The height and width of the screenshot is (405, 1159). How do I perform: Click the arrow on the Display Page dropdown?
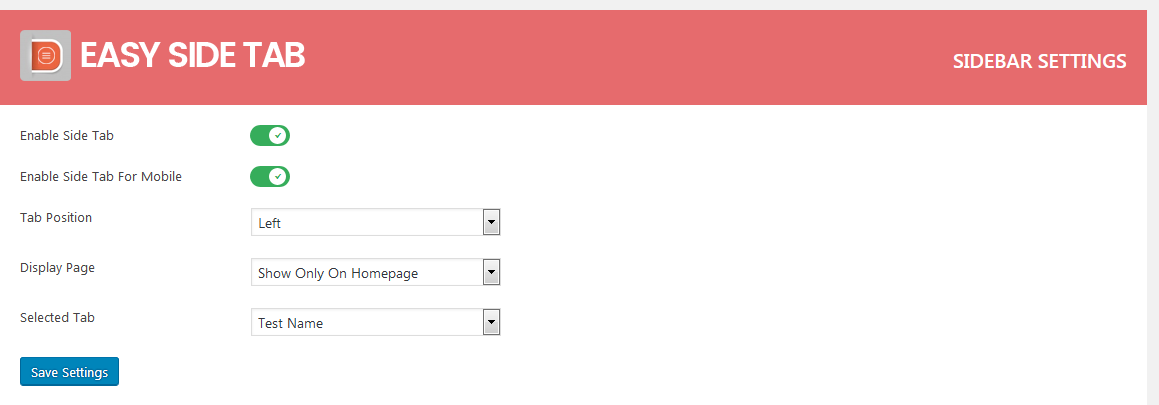tap(490, 272)
